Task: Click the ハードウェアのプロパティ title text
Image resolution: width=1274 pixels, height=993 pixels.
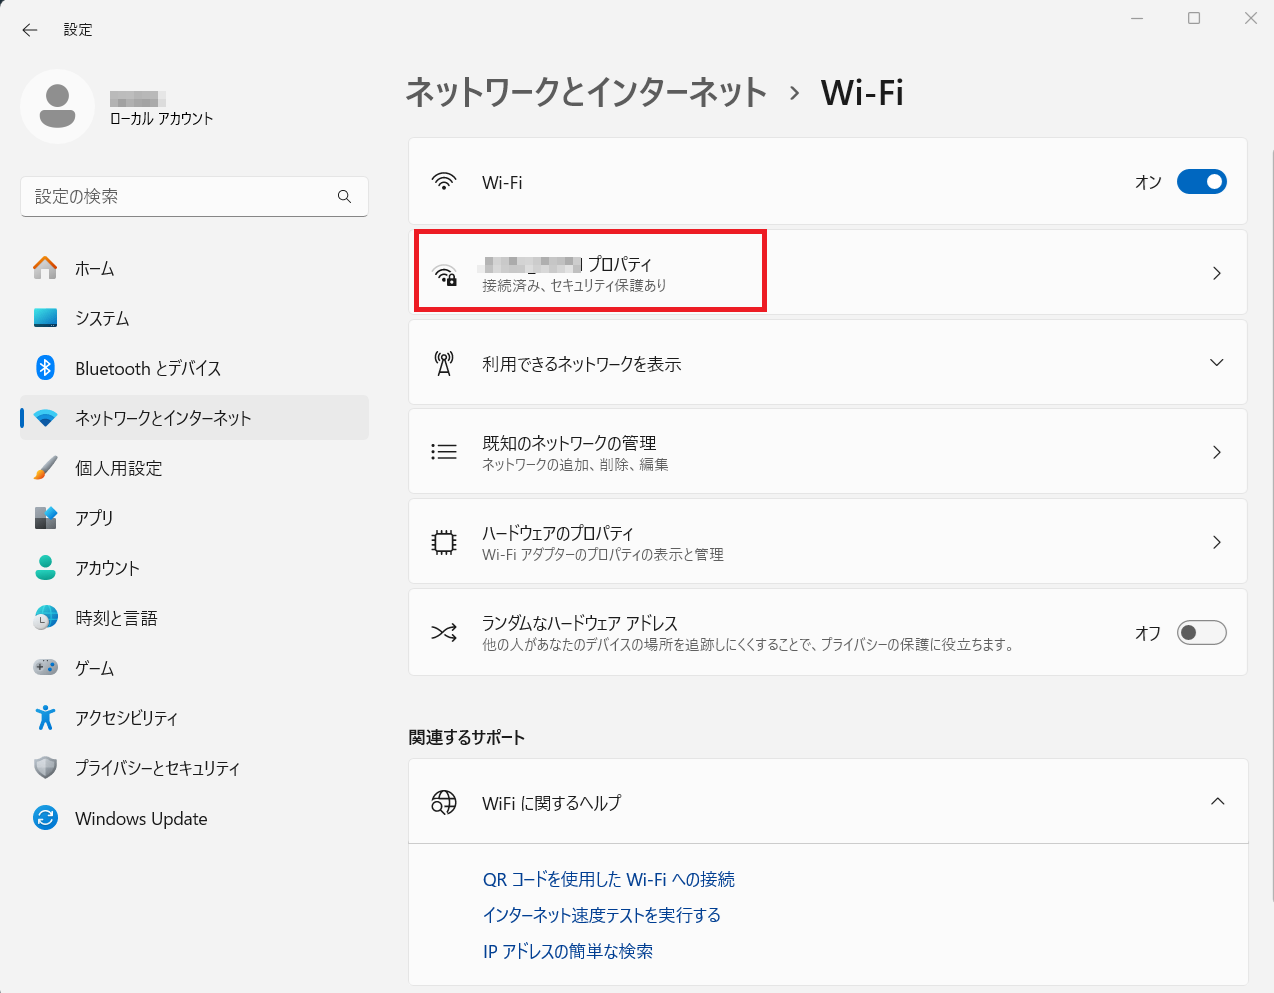Action: pyautogui.click(x=557, y=533)
